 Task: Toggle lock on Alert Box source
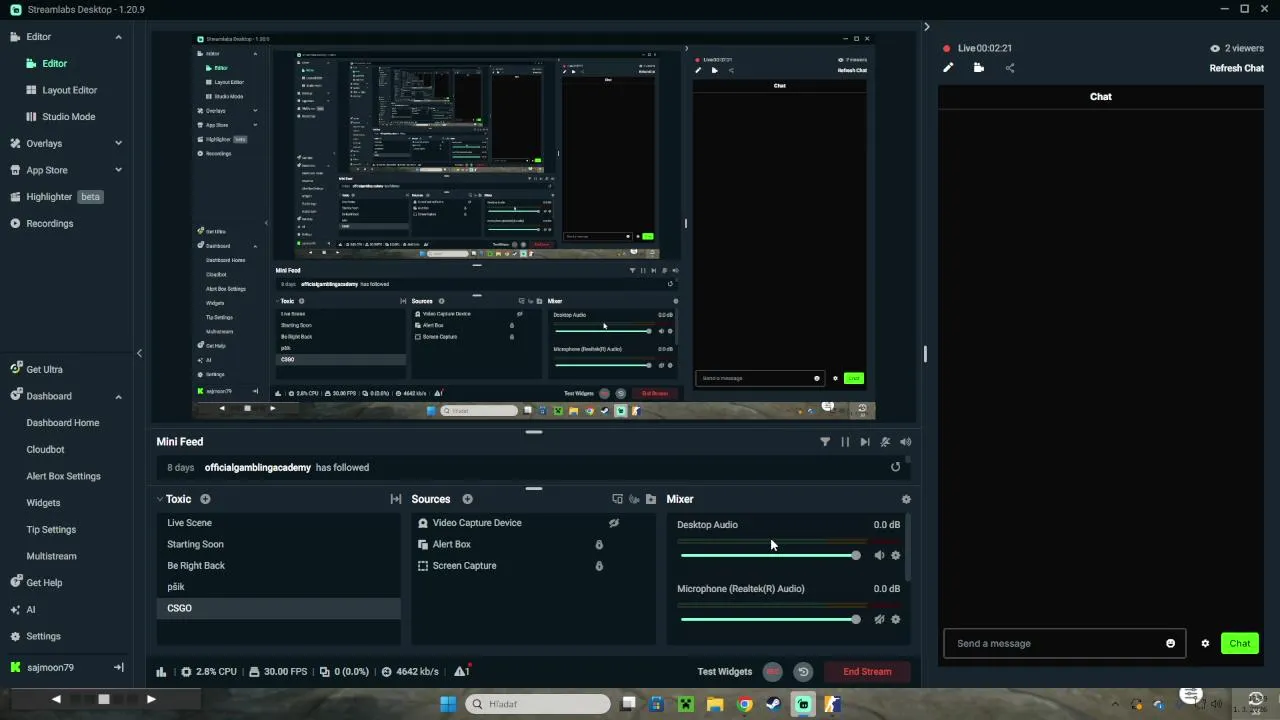click(599, 544)
